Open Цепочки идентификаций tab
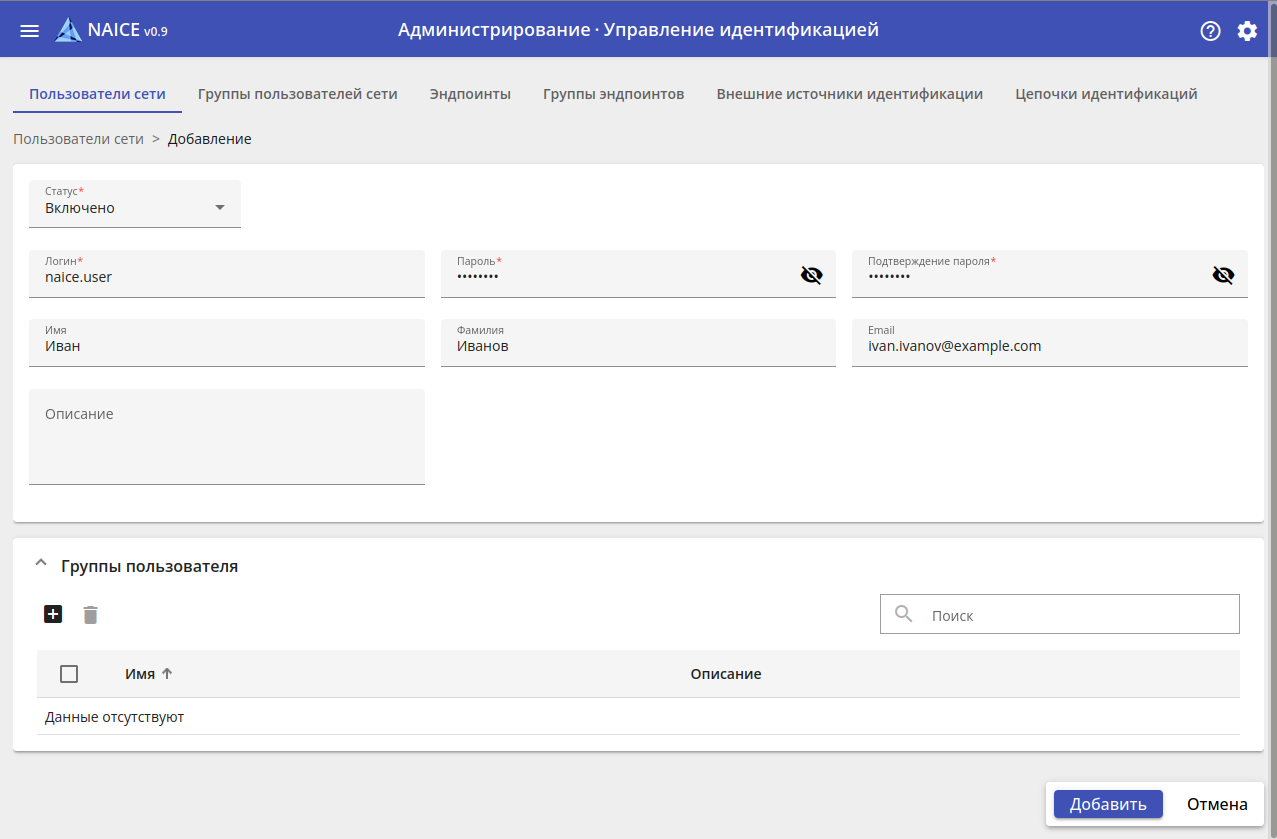 click(x=1106, y=94)
